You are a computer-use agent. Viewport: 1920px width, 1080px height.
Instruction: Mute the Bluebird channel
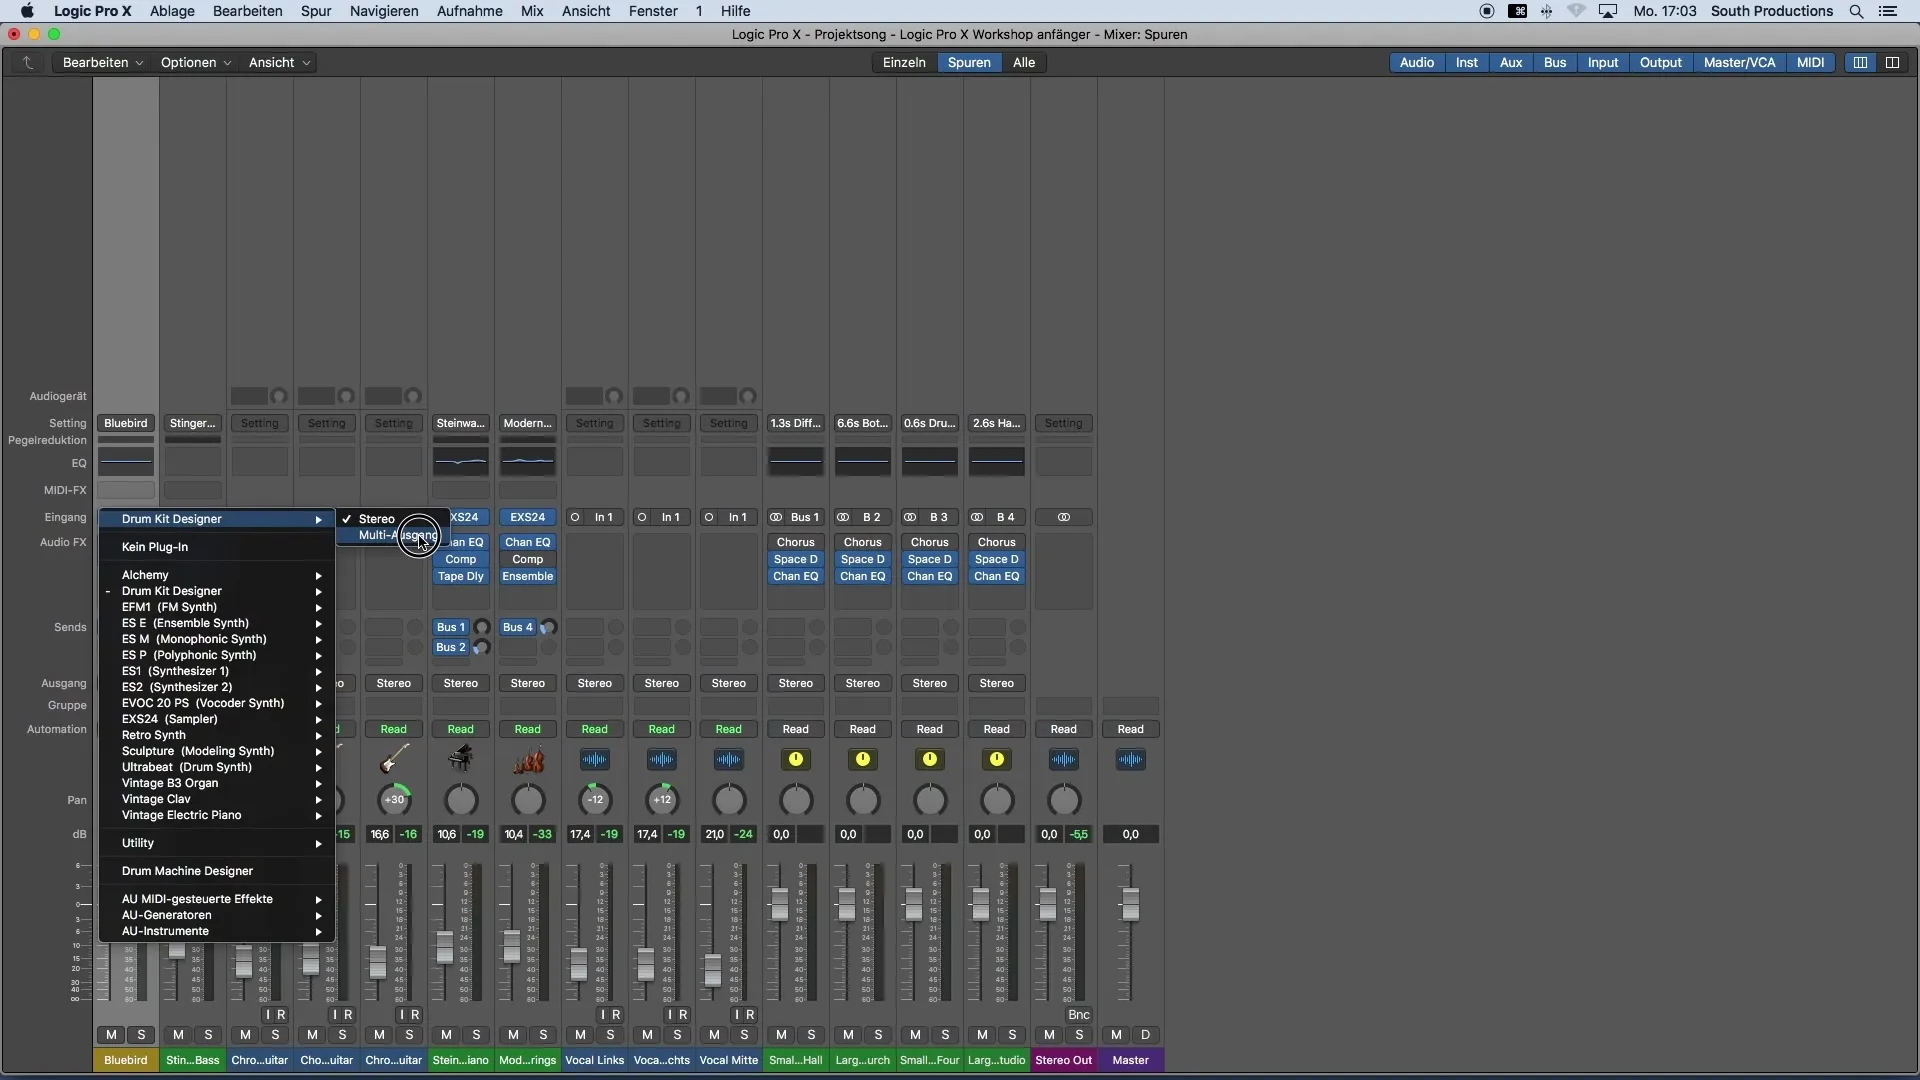tap(111, 1036)
